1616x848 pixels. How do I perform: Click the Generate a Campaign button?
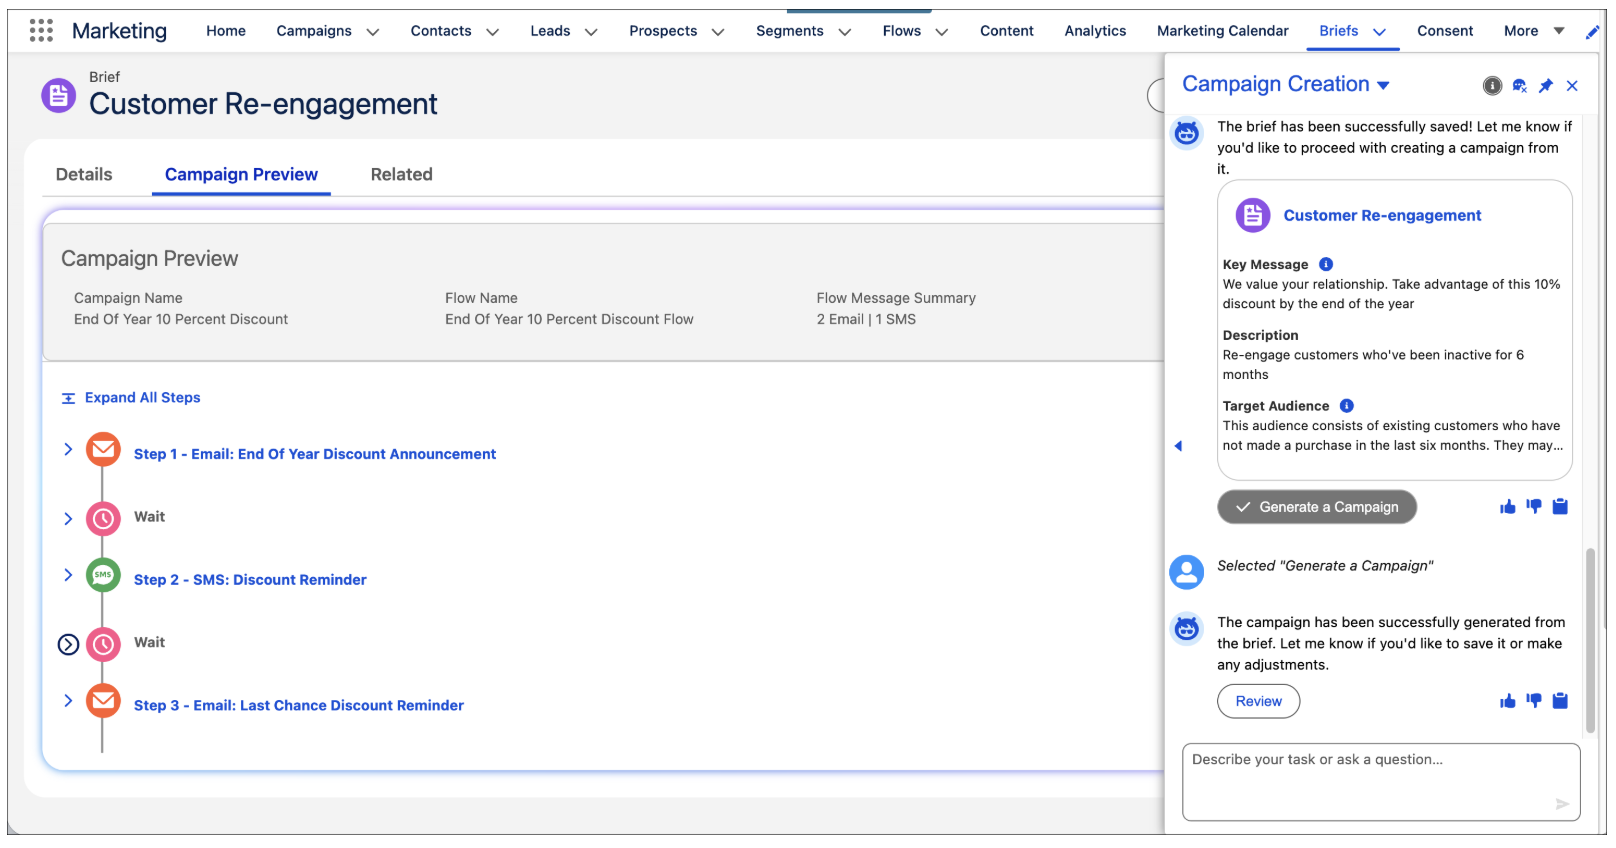(x=1317, y=507)
